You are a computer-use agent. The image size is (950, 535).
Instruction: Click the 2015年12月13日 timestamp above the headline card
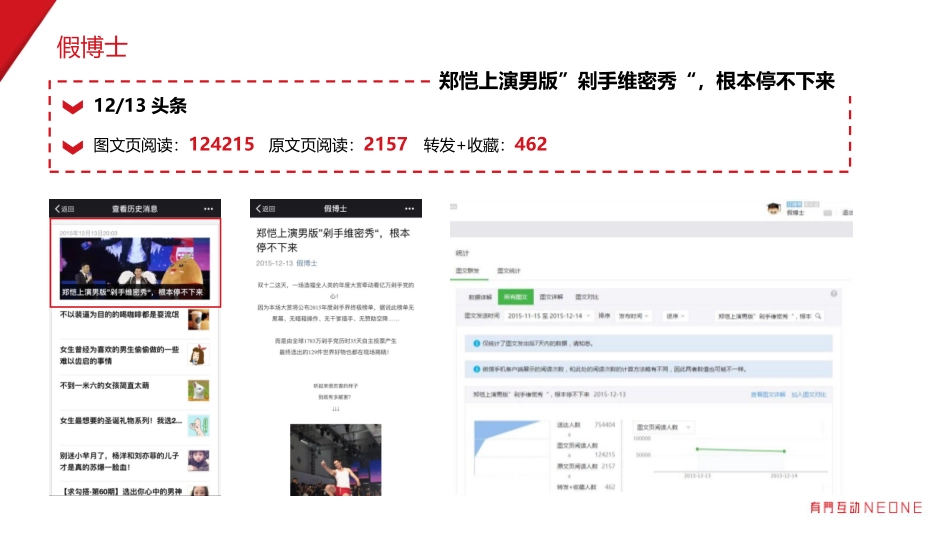88,233
